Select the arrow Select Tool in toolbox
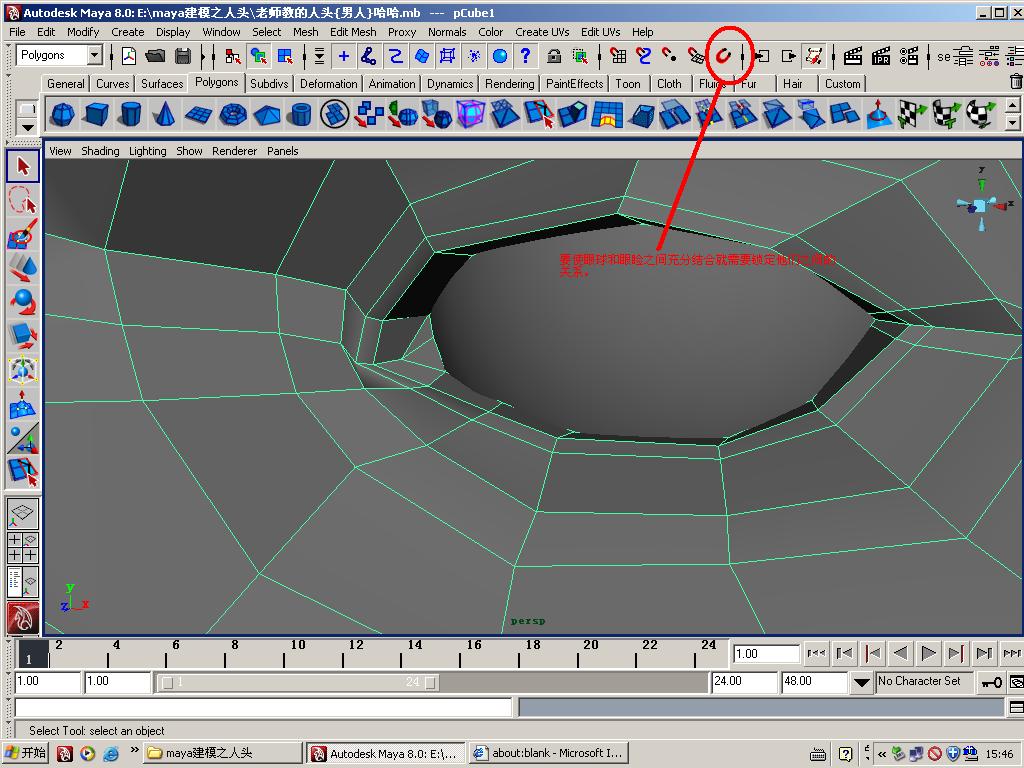The width and height of the screenshot is (1024, 768). tap(23, 166)
